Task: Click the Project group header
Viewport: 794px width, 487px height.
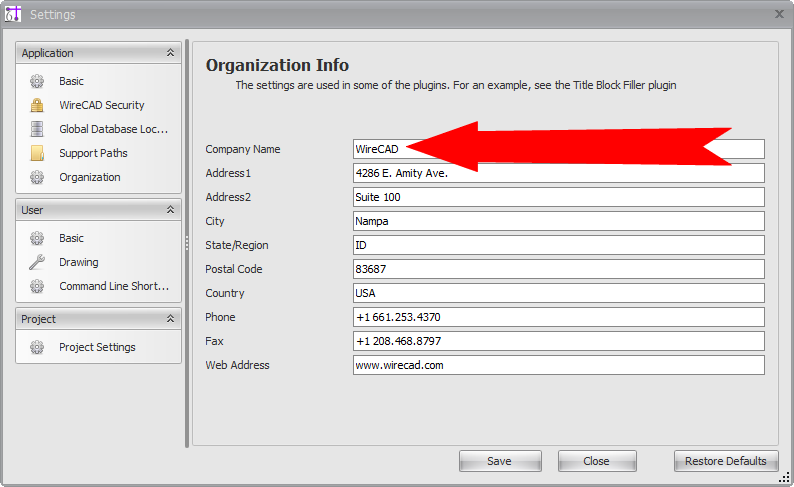Action: click(x=98, y=318)
